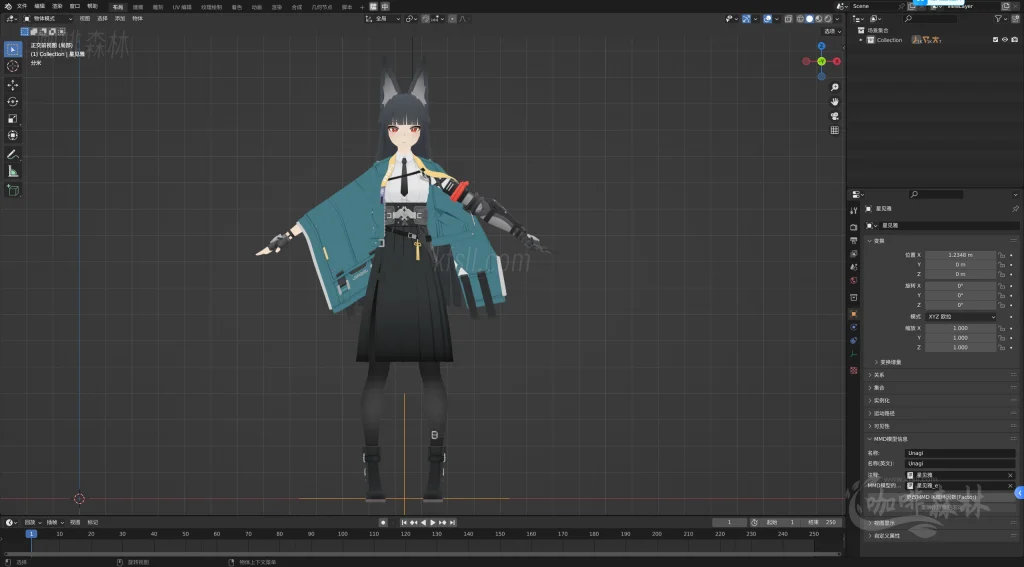
Task: Select the combined Transform tool
Action: [x=12, y=135]
